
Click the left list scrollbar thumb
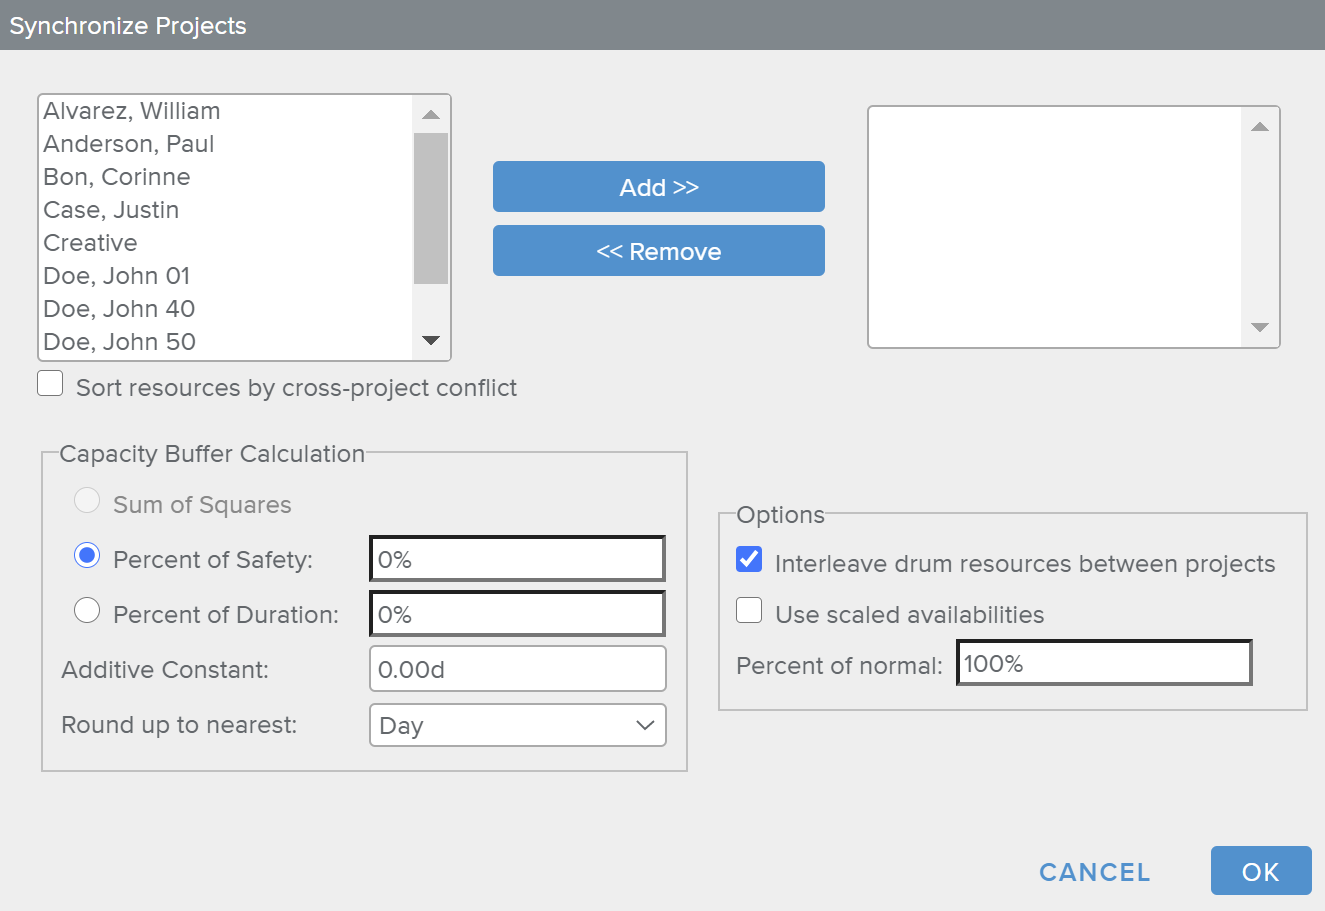[430, 208]
